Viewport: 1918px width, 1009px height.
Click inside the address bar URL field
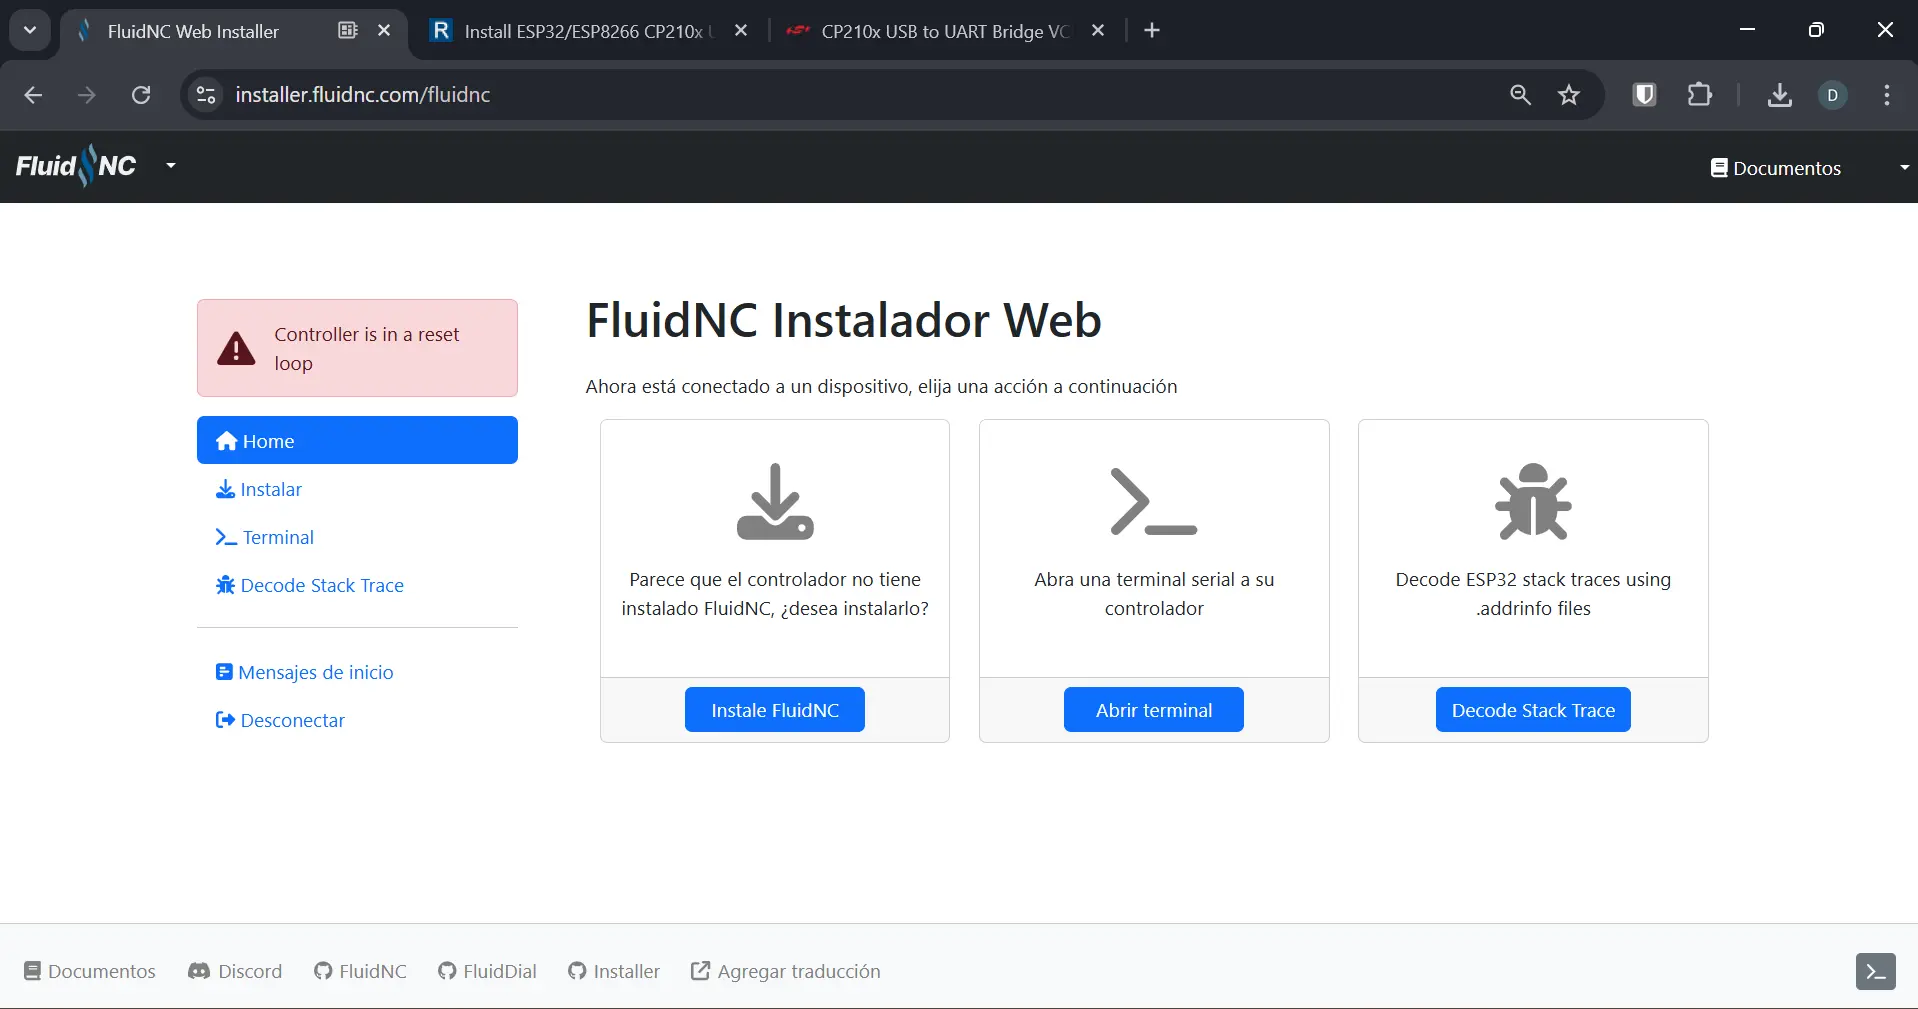(x=600, y=95)
